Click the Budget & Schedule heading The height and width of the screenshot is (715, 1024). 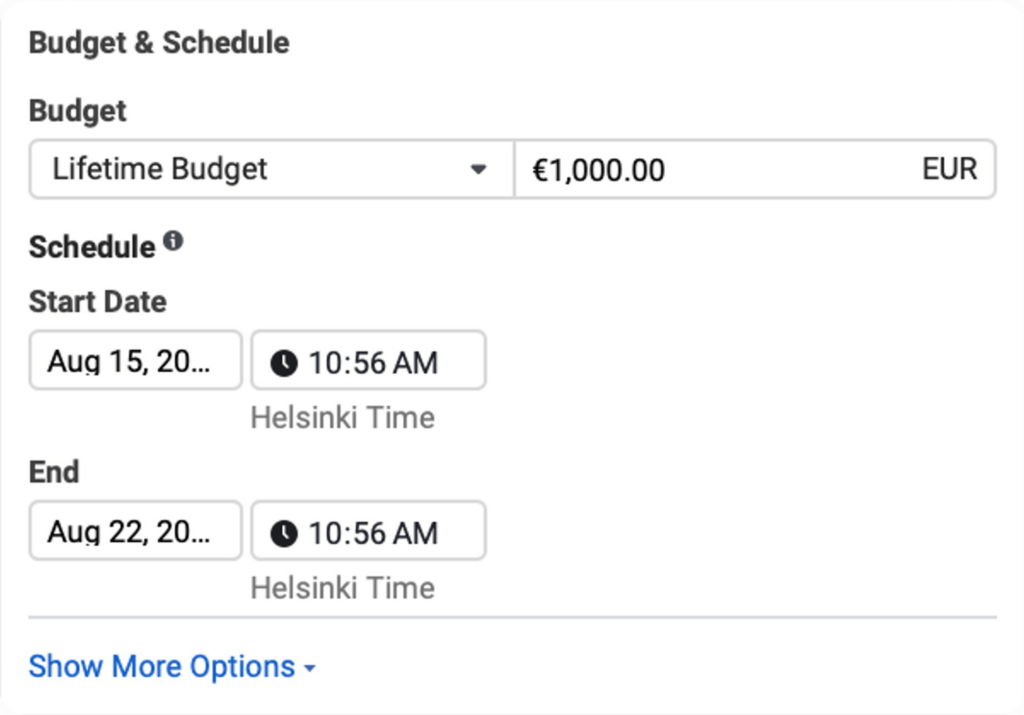pyautogui.click(x=159, y=43)
